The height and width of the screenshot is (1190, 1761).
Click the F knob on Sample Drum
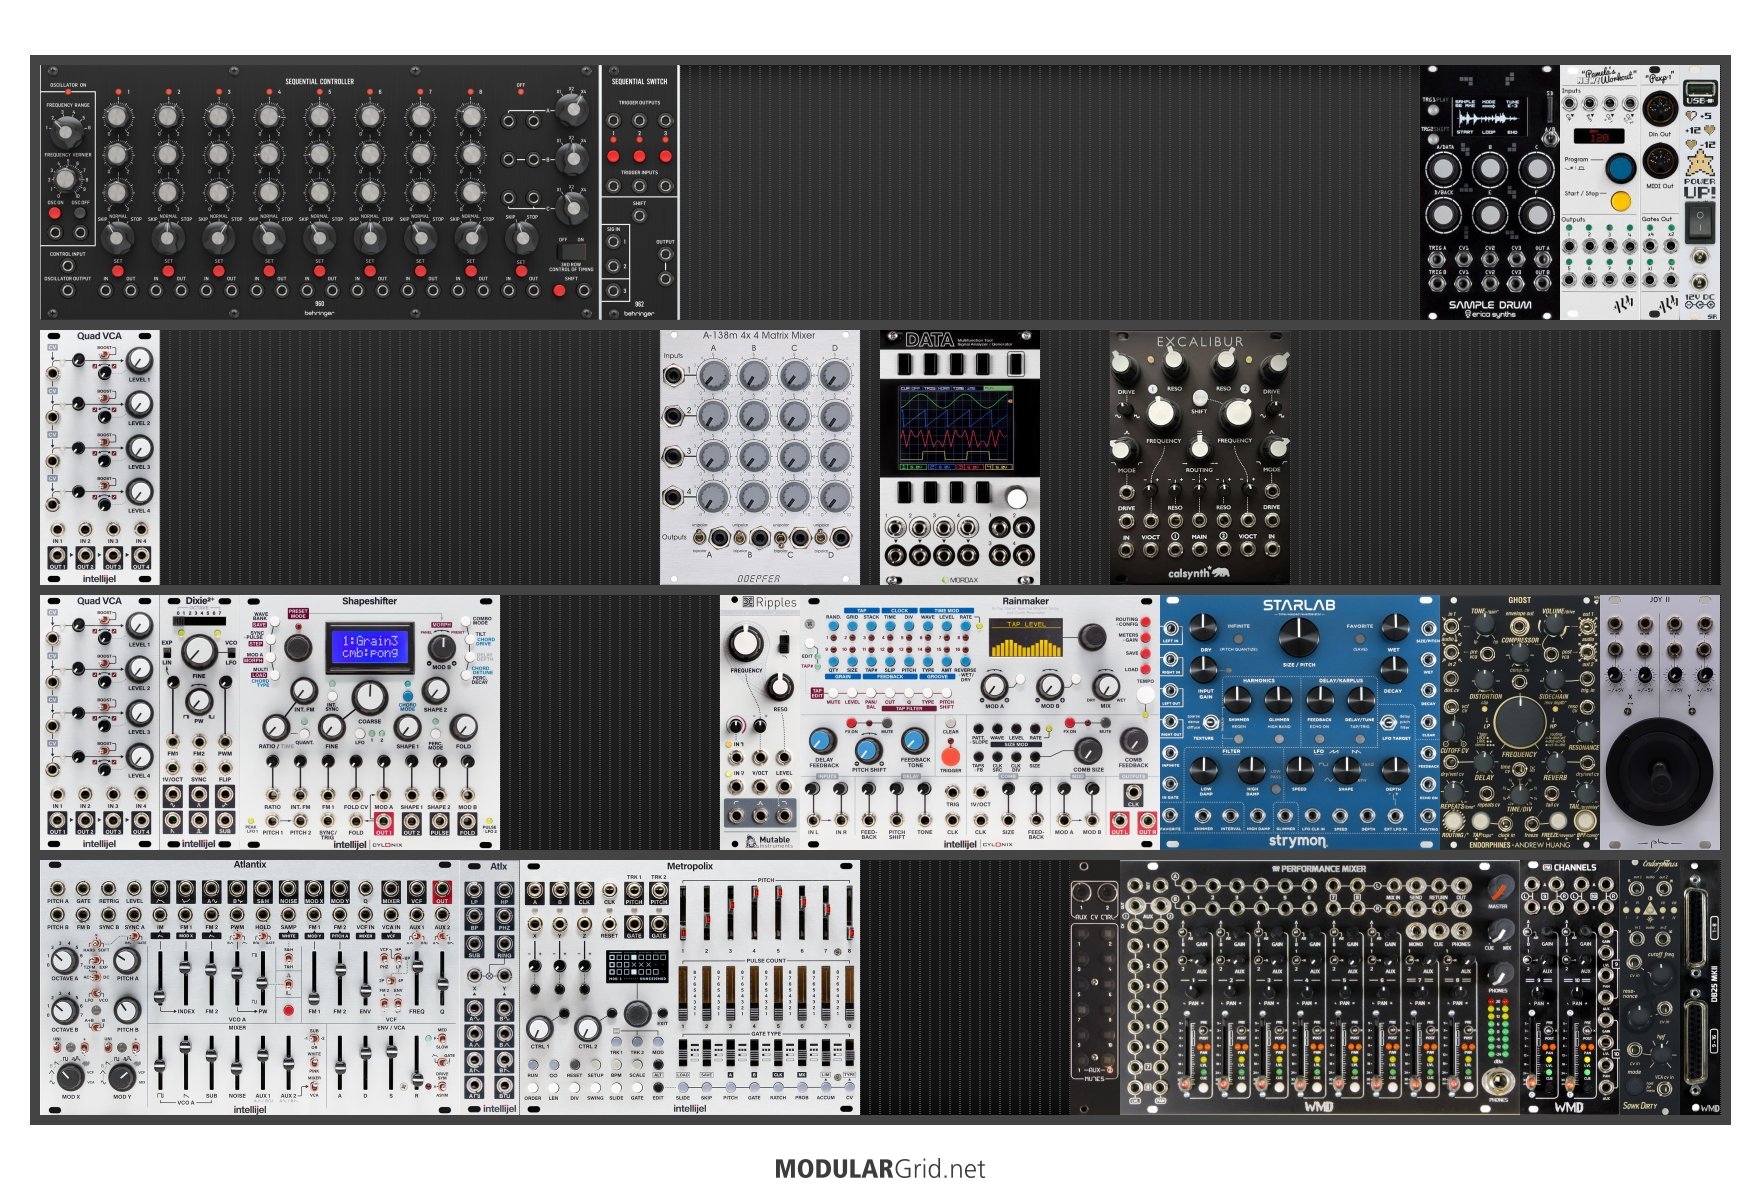point(1536,214)
